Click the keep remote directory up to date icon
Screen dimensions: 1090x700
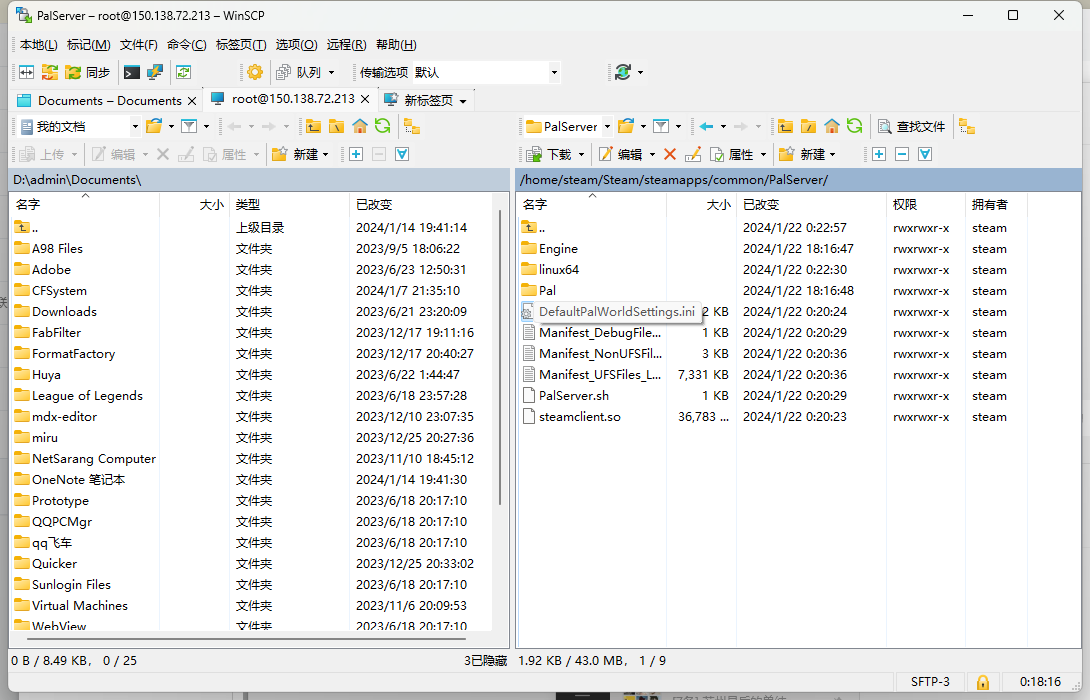coord(184,72)
